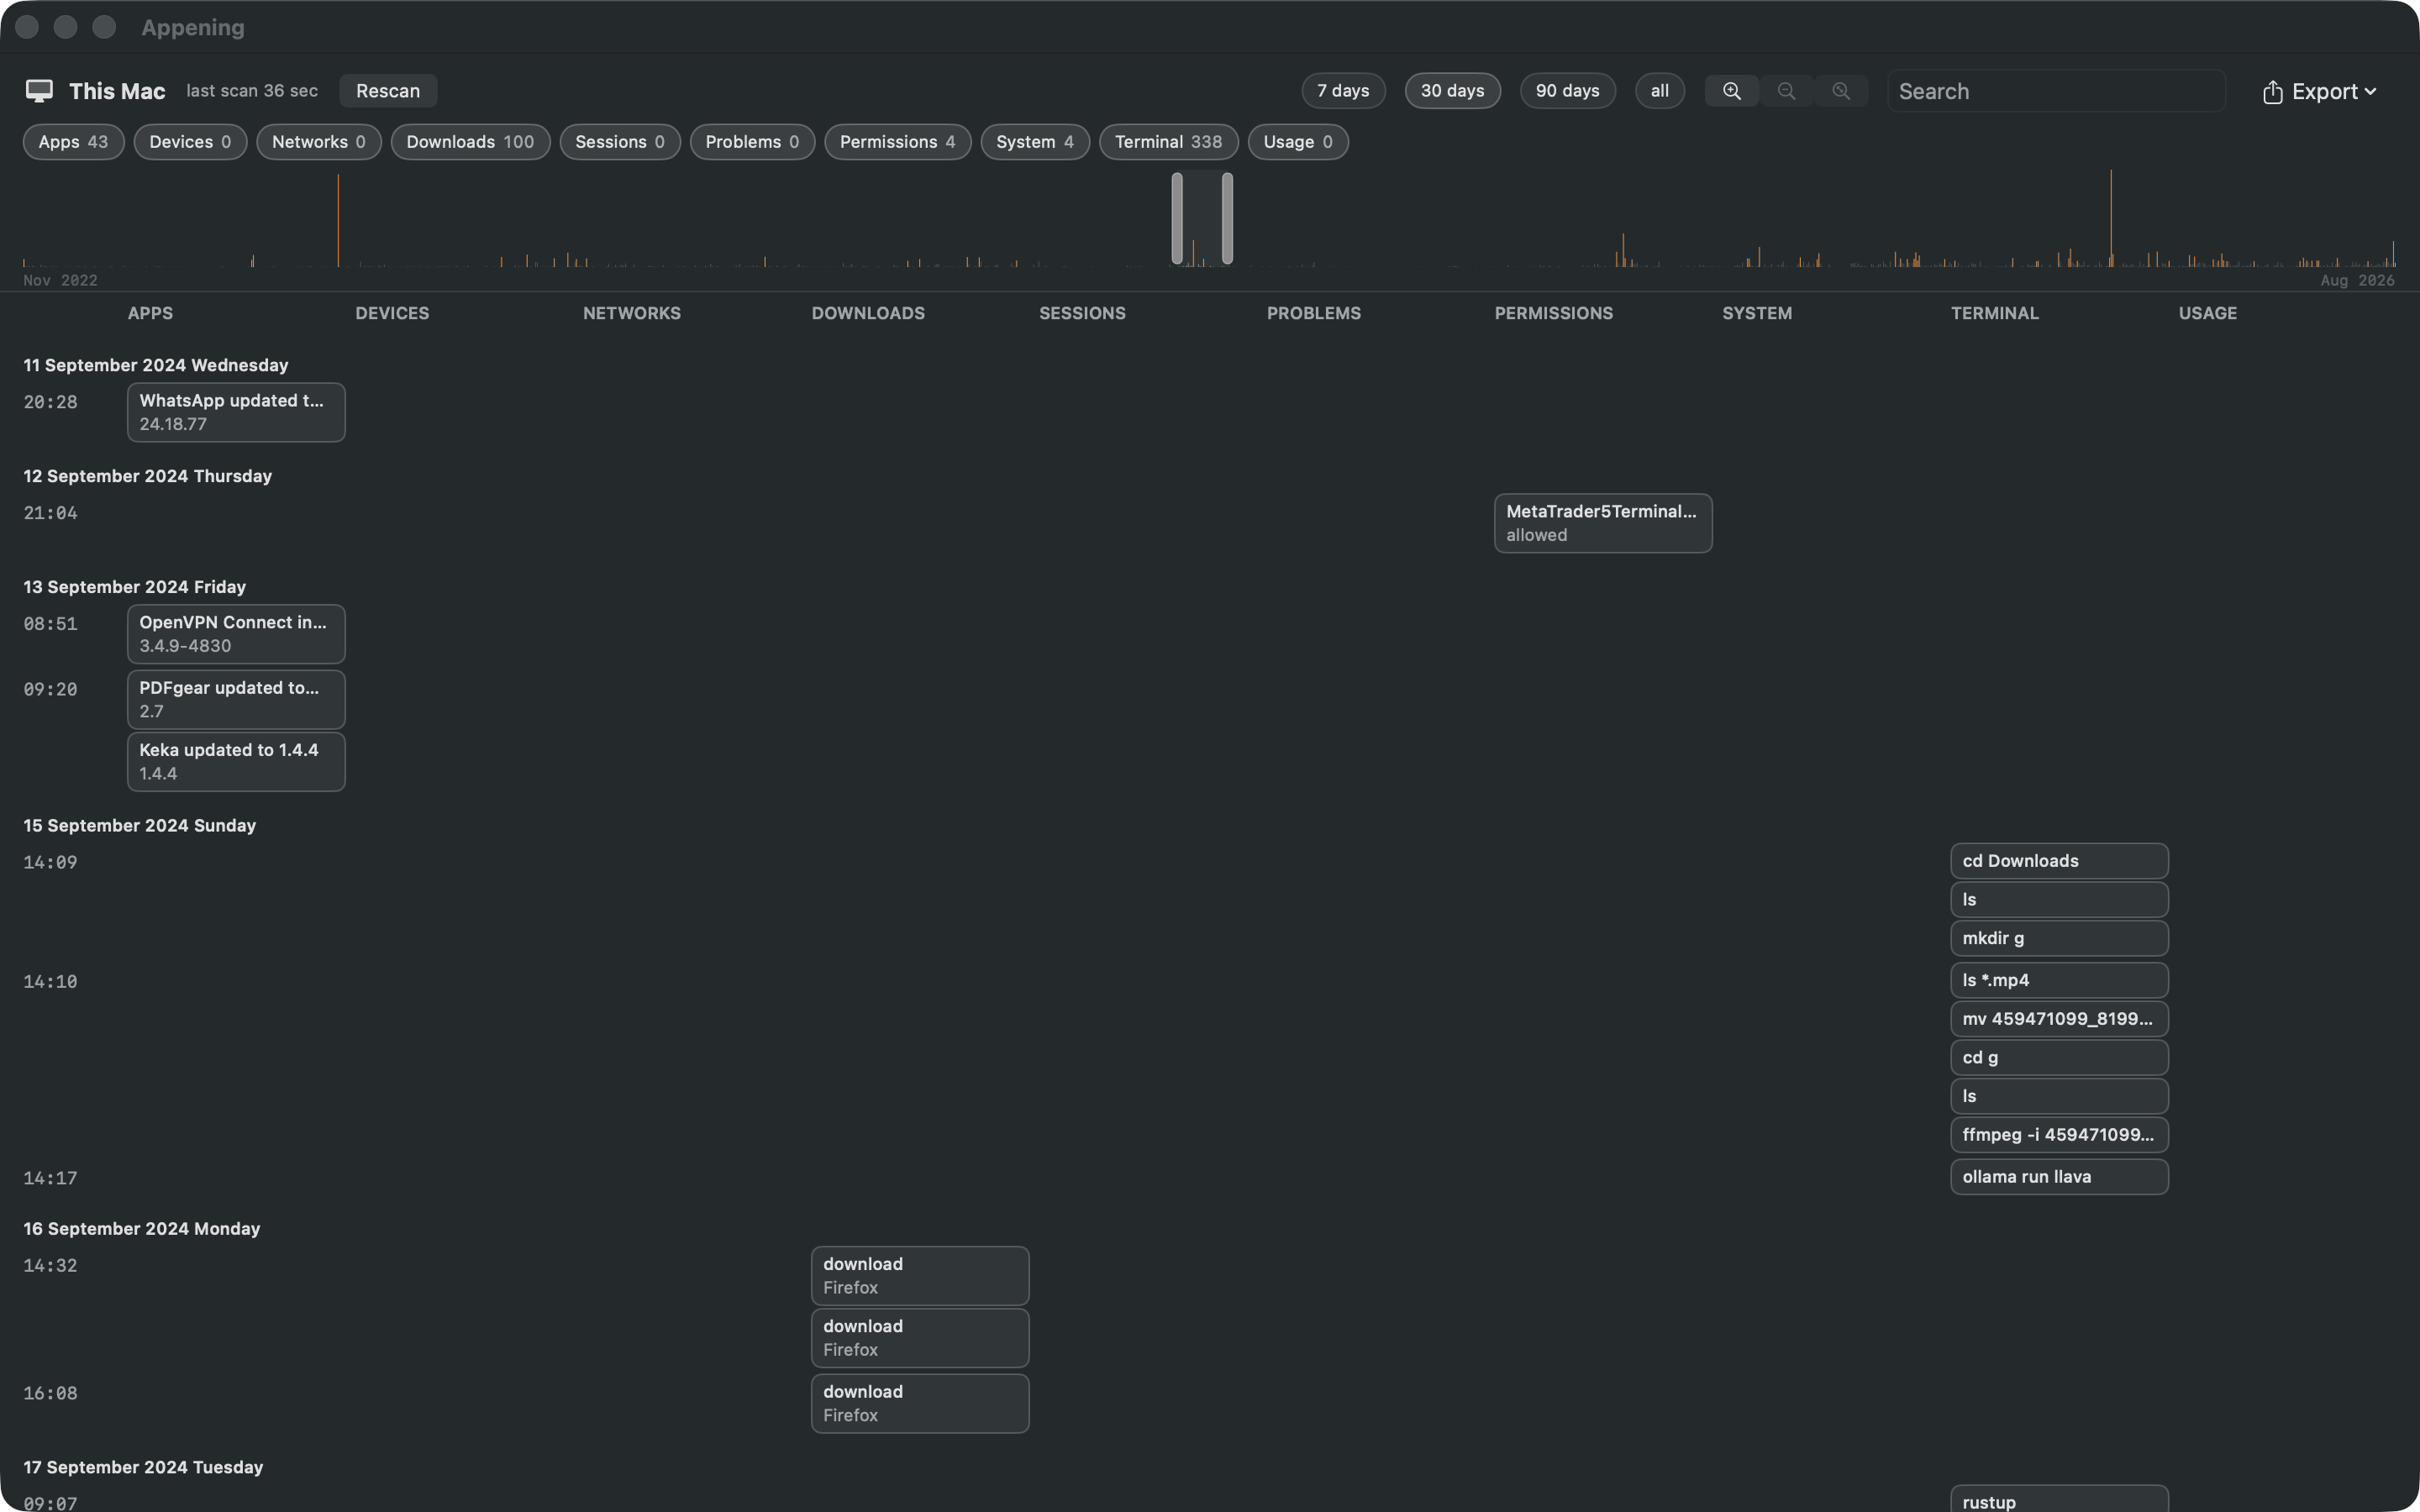Image resolution: width=2420 pixels, height=1512 pixels.
Task: Toggle the Permissions 4 filter chip
Action: (897, 142)
